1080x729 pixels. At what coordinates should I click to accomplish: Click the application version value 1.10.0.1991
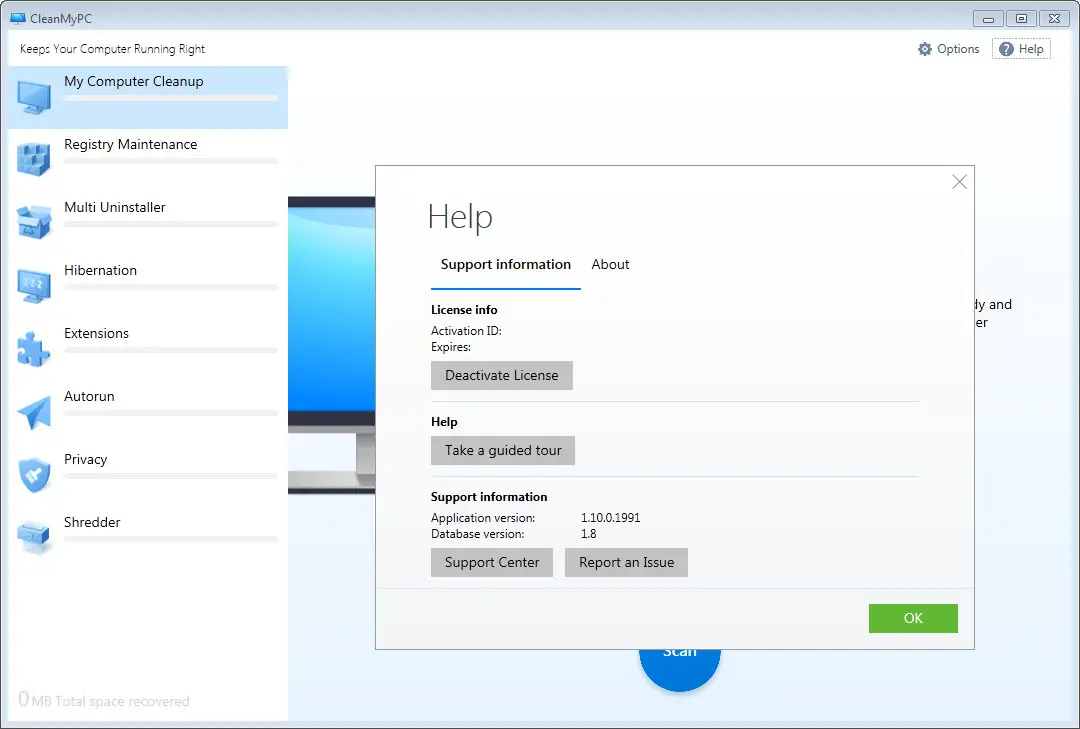610,517
